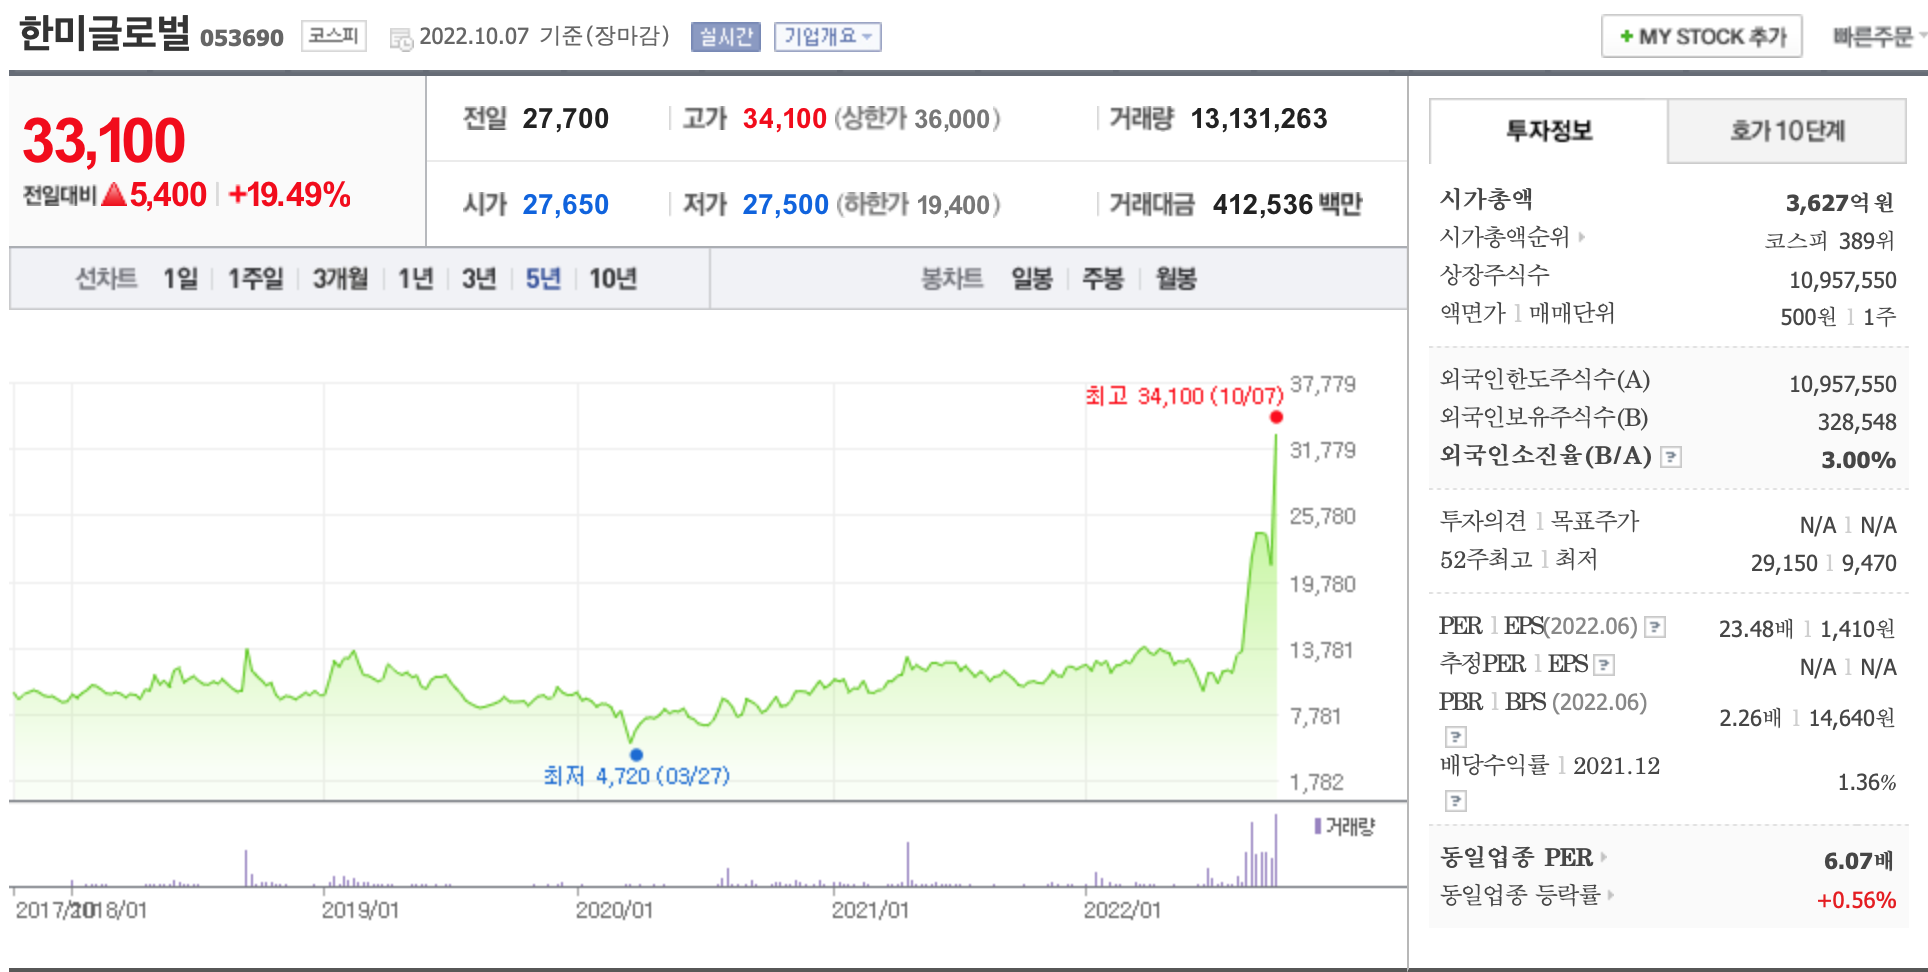Click the 2020/01 axis label on chart

click(x=614, y=910)
